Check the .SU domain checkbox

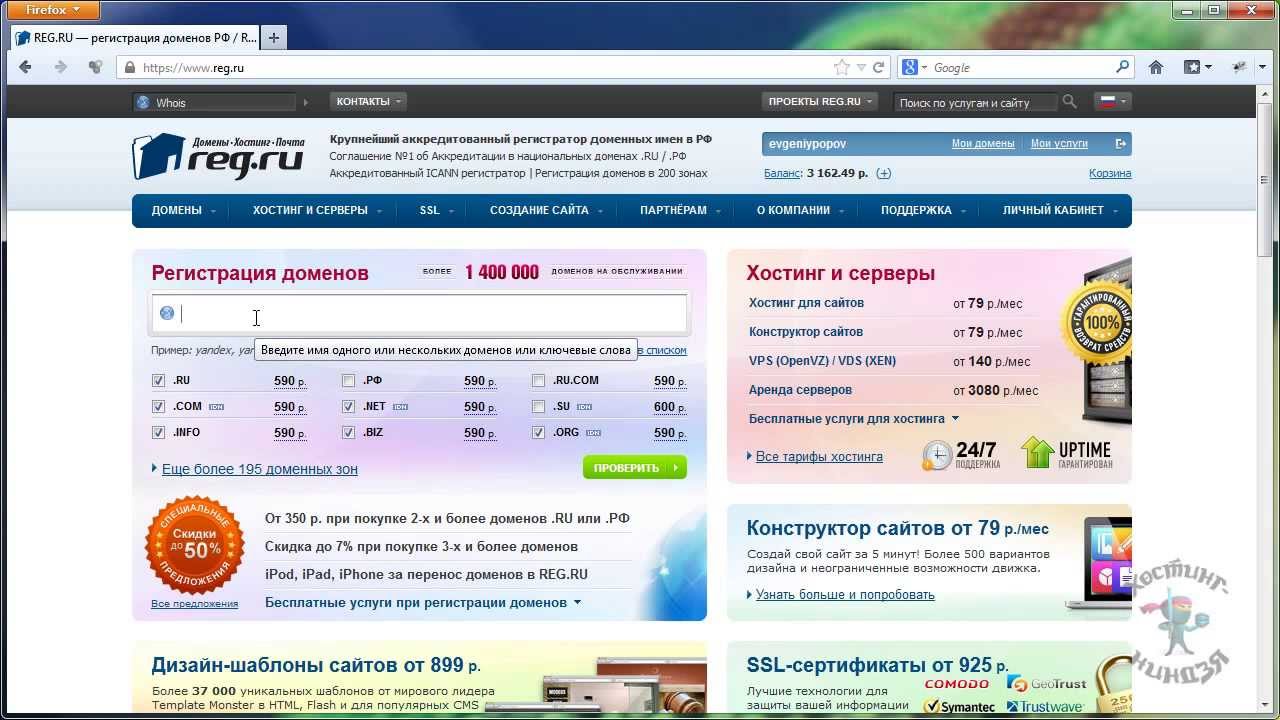point(538,406)
